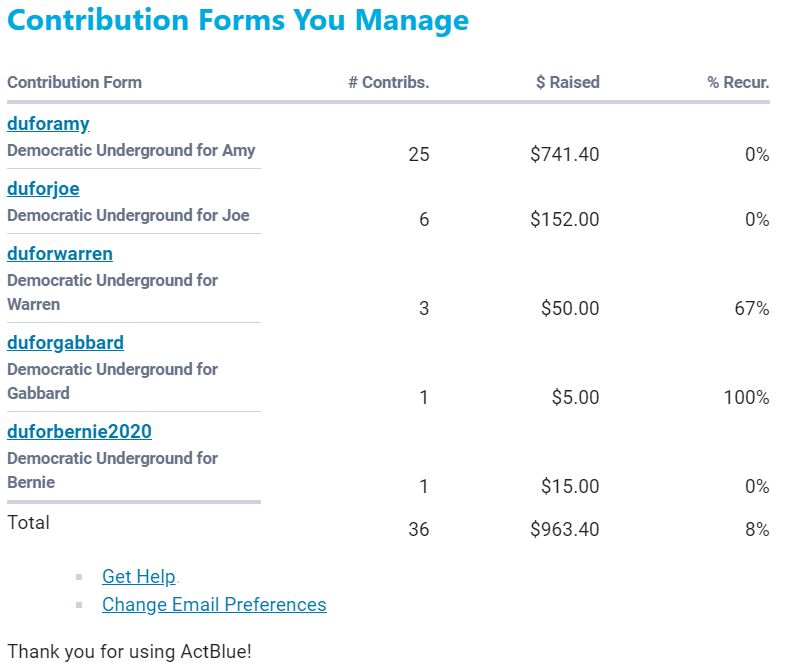789x672 pixels.
Task: Click the duforwarren form link
Action: click(x=60, y=254)
